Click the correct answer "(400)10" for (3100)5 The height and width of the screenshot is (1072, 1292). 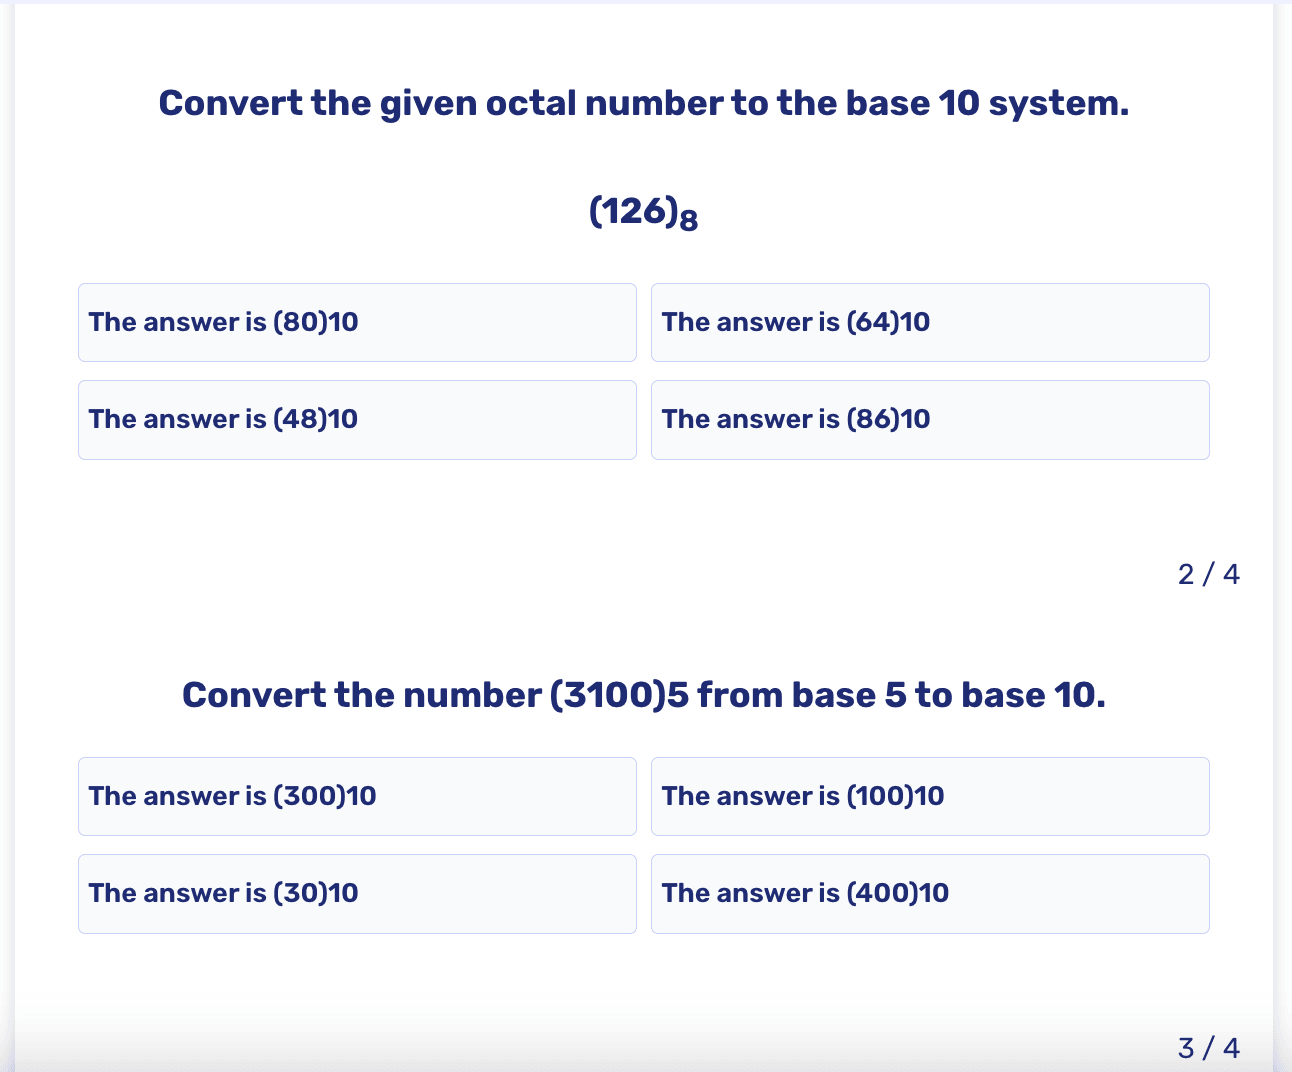pos(930,893)
